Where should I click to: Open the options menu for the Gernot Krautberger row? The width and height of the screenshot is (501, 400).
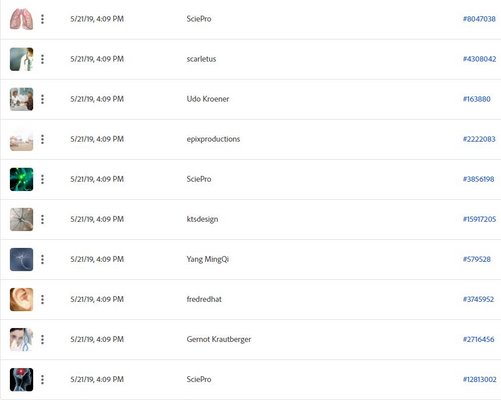coord(42,339)
